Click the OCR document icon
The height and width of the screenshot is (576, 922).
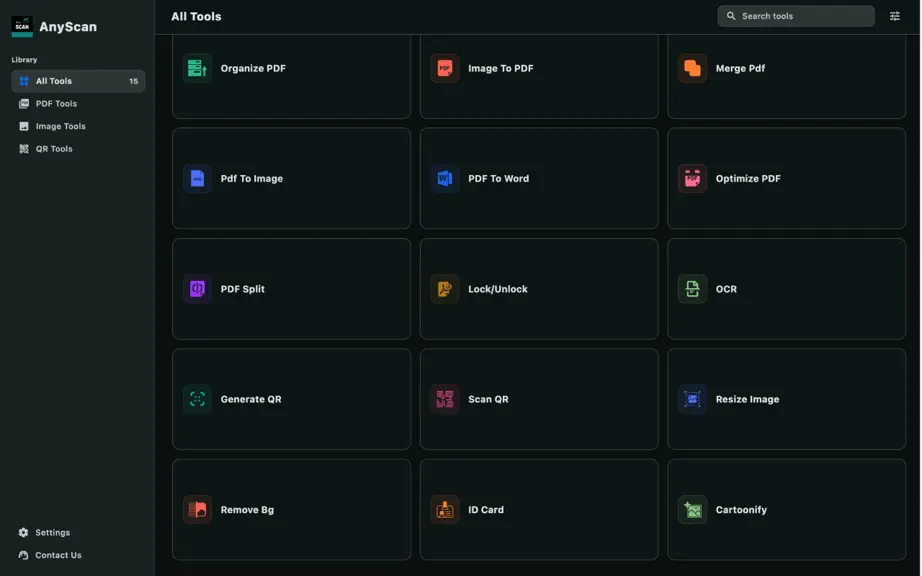pos(692,289)
